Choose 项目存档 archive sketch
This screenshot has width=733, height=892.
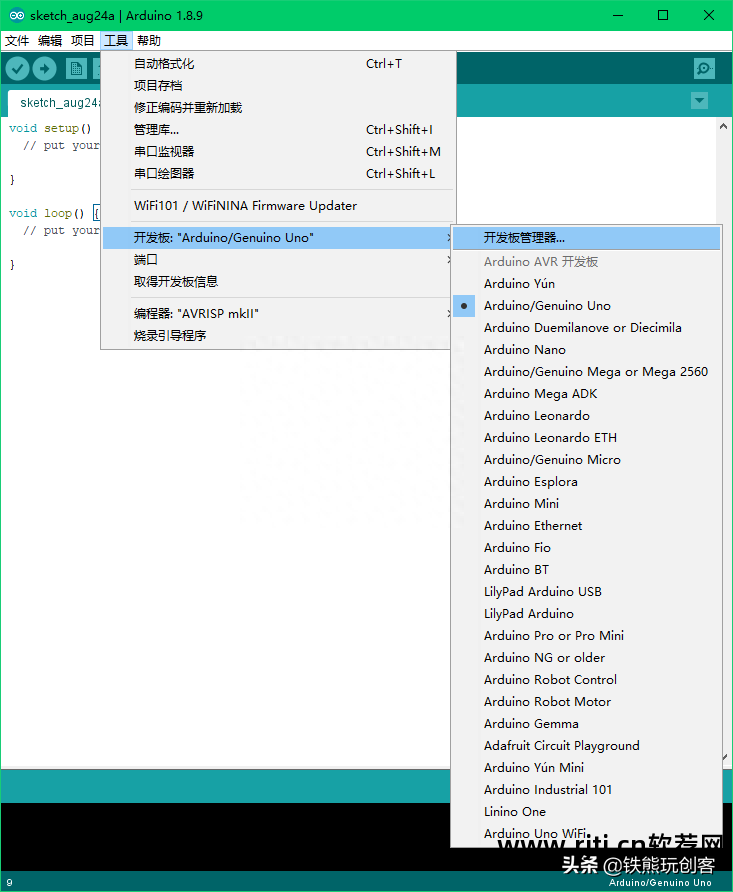(x=278, y=86)
